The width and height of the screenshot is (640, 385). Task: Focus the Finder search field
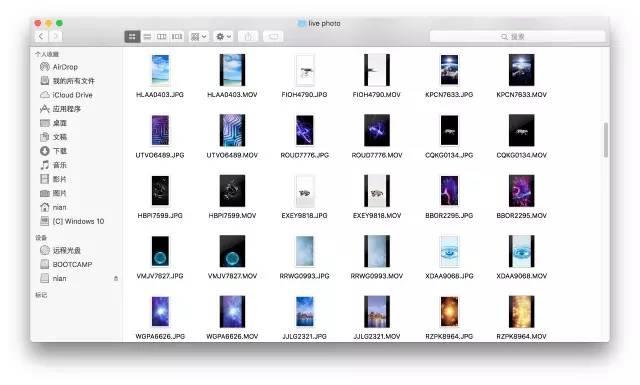[517, 37]
